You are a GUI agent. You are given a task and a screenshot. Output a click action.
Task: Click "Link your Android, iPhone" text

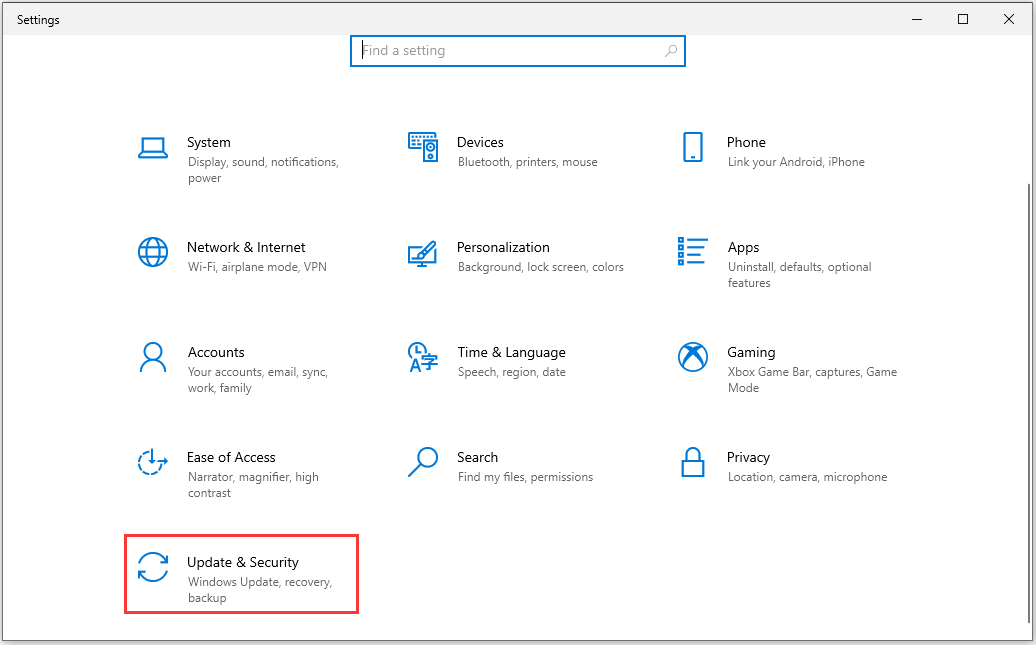(796, 162)
